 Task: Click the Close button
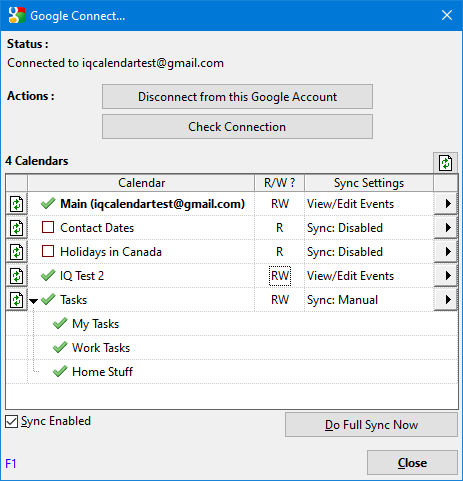412,463
